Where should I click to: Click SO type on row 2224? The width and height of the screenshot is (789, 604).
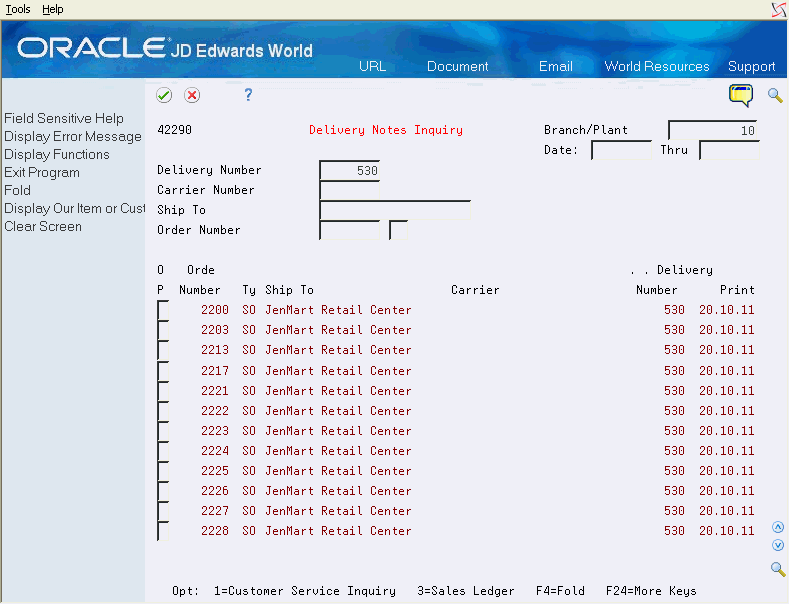[249, 451]
